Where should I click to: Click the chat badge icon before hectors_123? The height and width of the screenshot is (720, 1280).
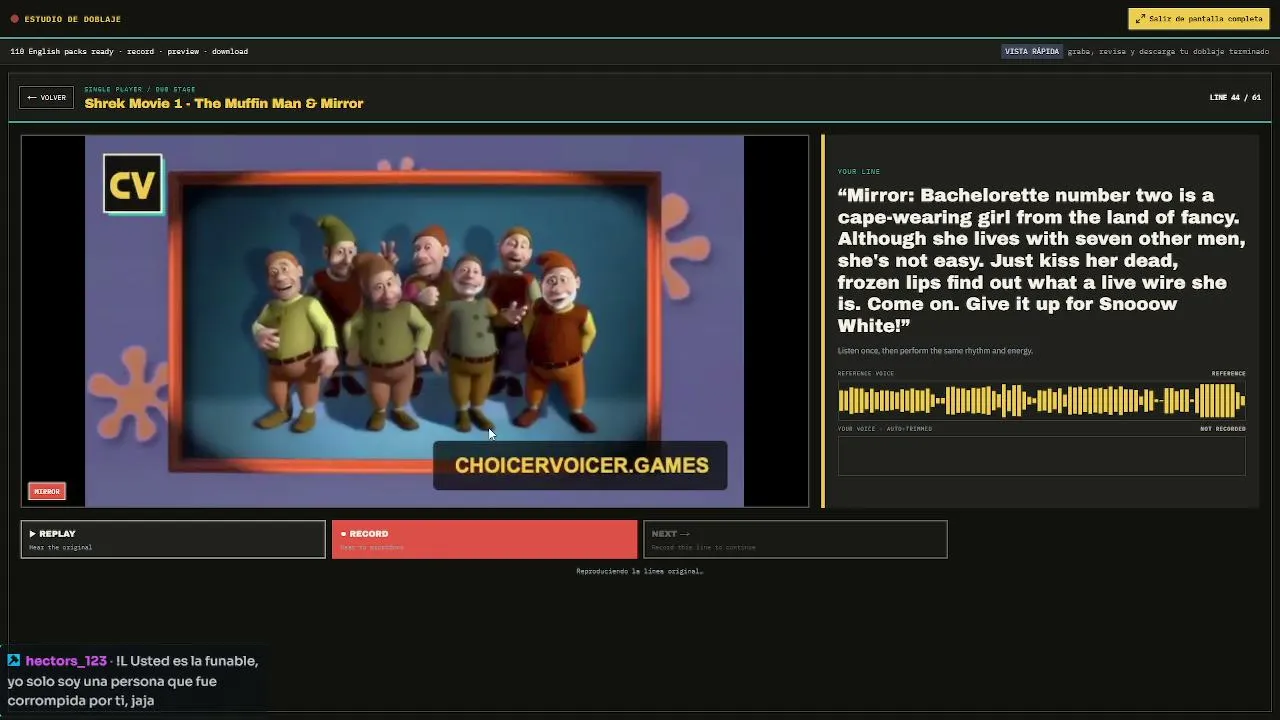(x=14, y=661)
